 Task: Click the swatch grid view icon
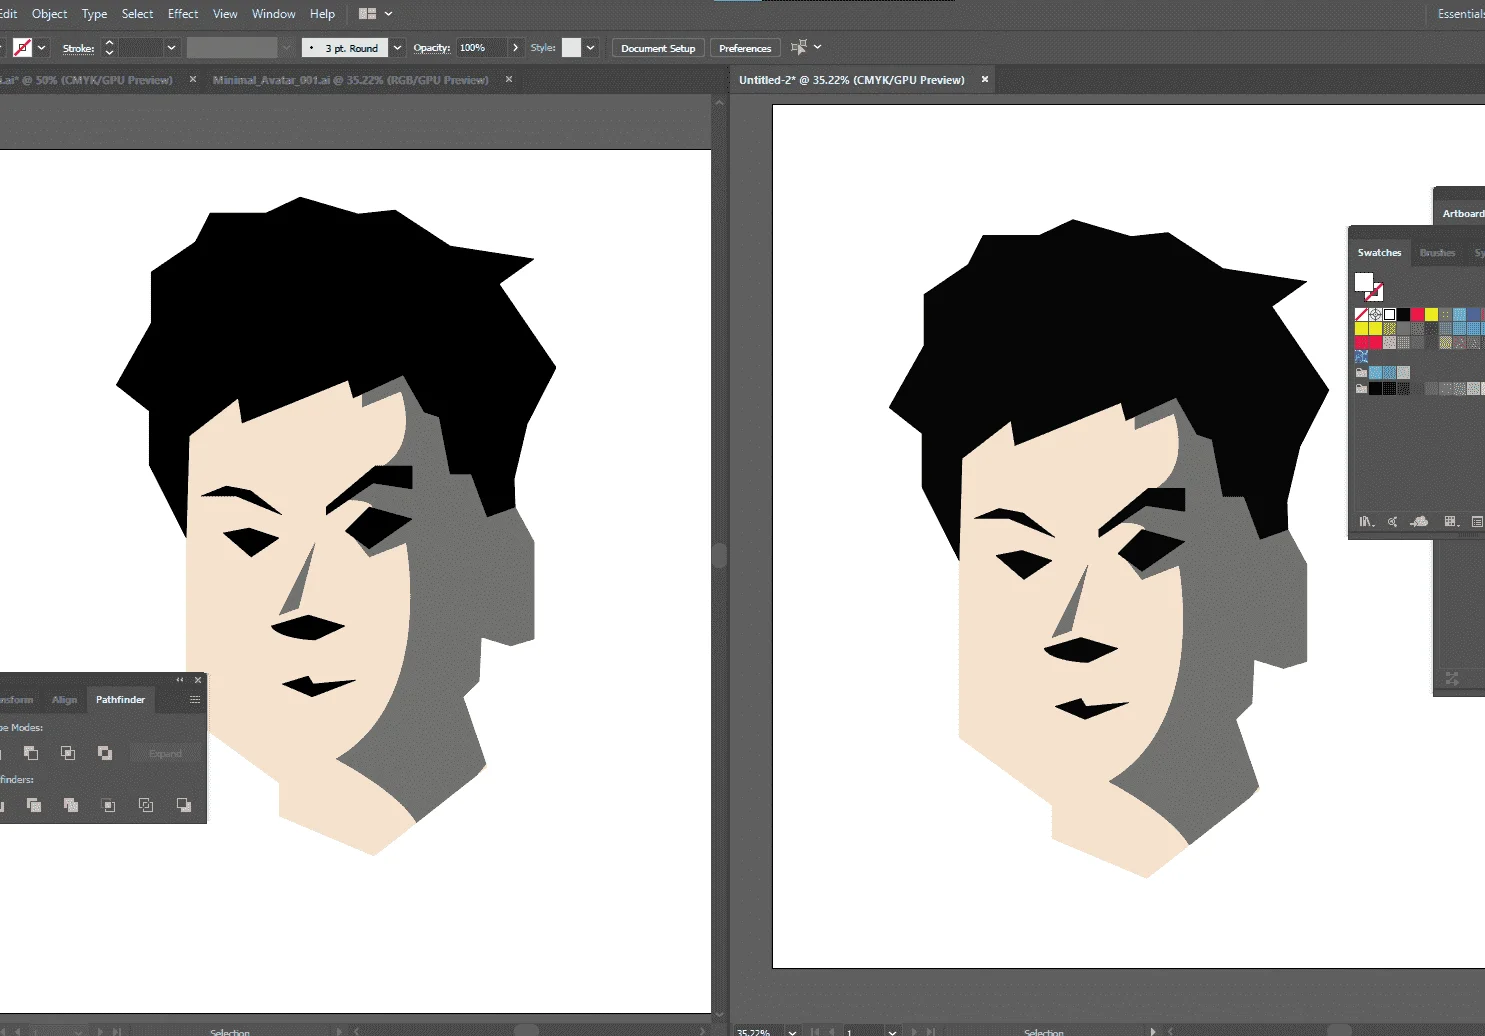[1451, 522]
